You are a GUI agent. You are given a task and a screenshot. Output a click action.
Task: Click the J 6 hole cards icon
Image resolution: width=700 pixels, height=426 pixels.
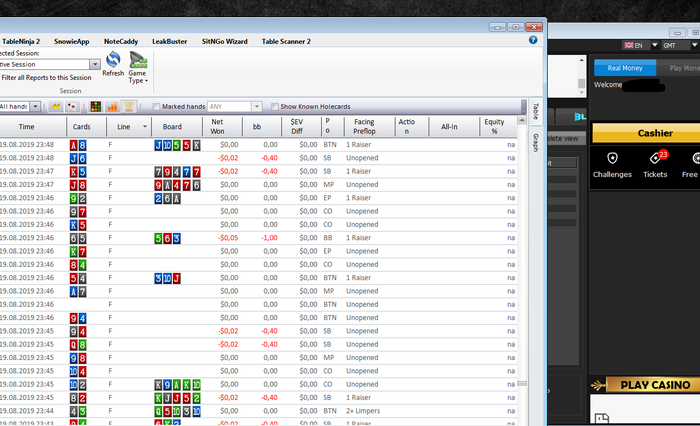click(x=78, y=158)
